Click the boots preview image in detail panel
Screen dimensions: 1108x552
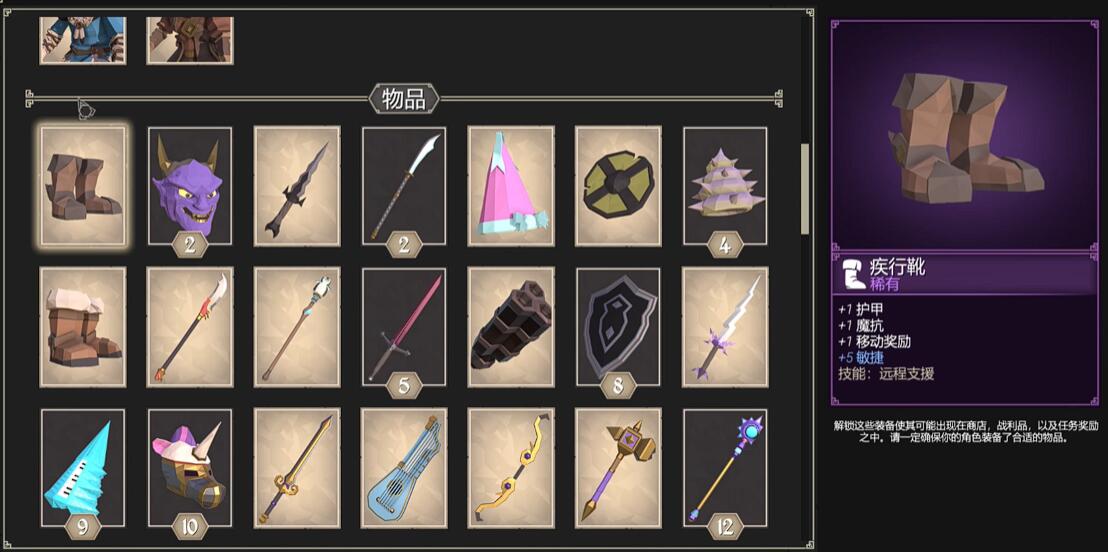pos(965,135)
